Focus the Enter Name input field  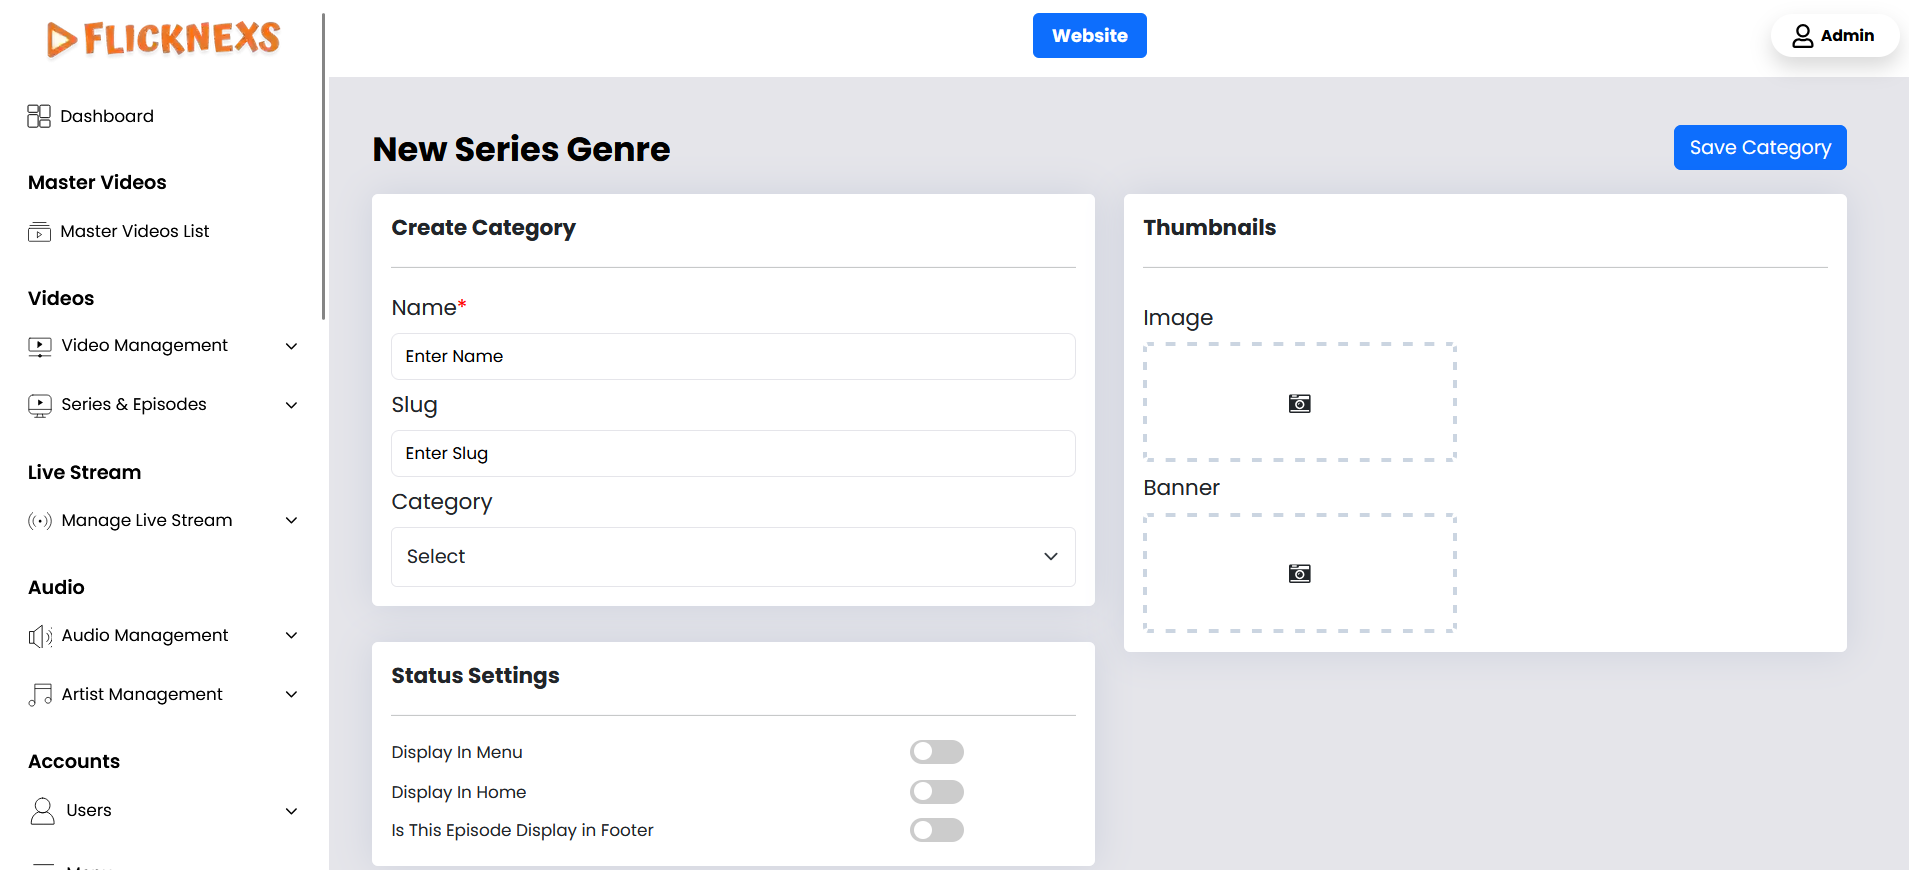click(x=732, y=357)
